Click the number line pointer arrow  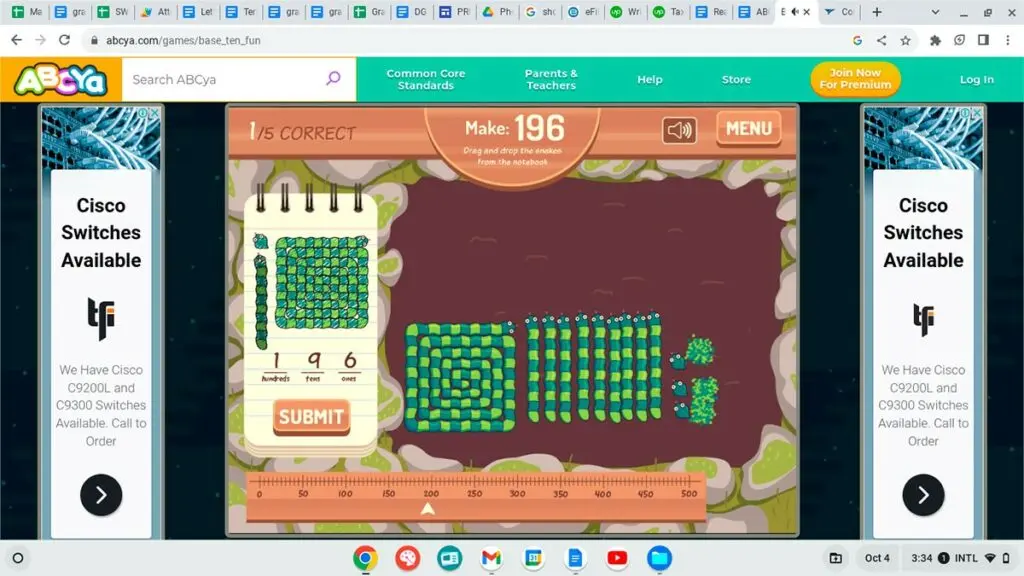click(x=428, y=508)
